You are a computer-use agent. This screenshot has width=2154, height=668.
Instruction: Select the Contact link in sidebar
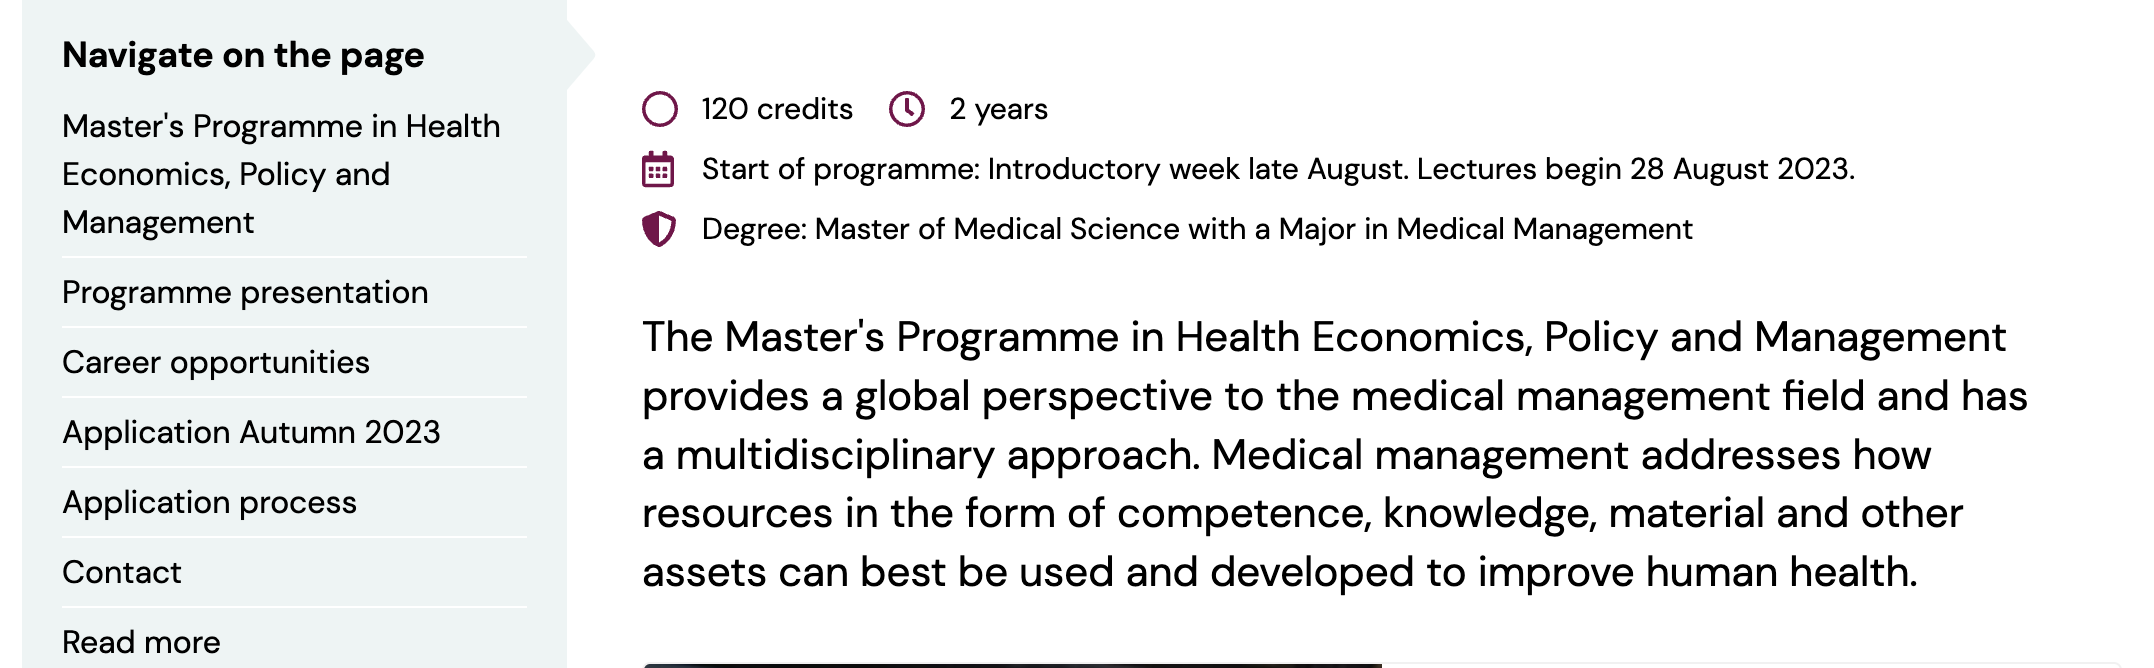pyautogui.click(x=122, y=572)
